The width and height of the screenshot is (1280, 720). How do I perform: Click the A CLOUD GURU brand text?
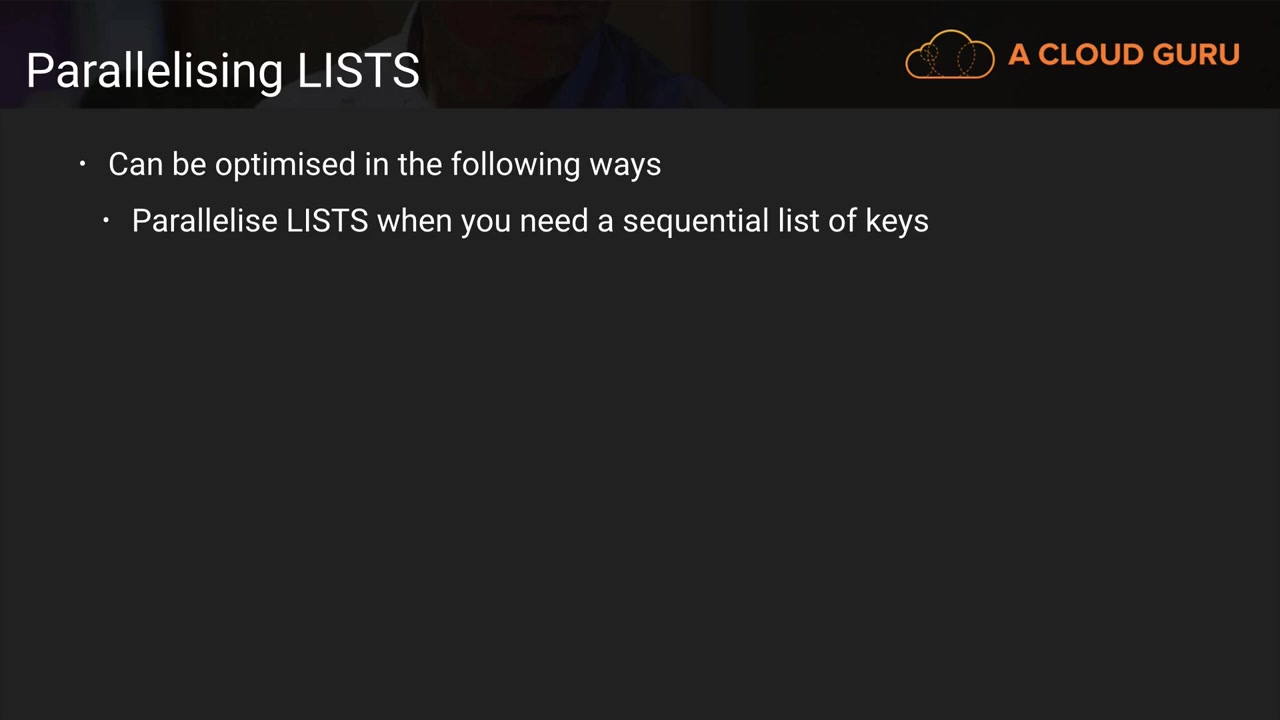(1123, 54)
